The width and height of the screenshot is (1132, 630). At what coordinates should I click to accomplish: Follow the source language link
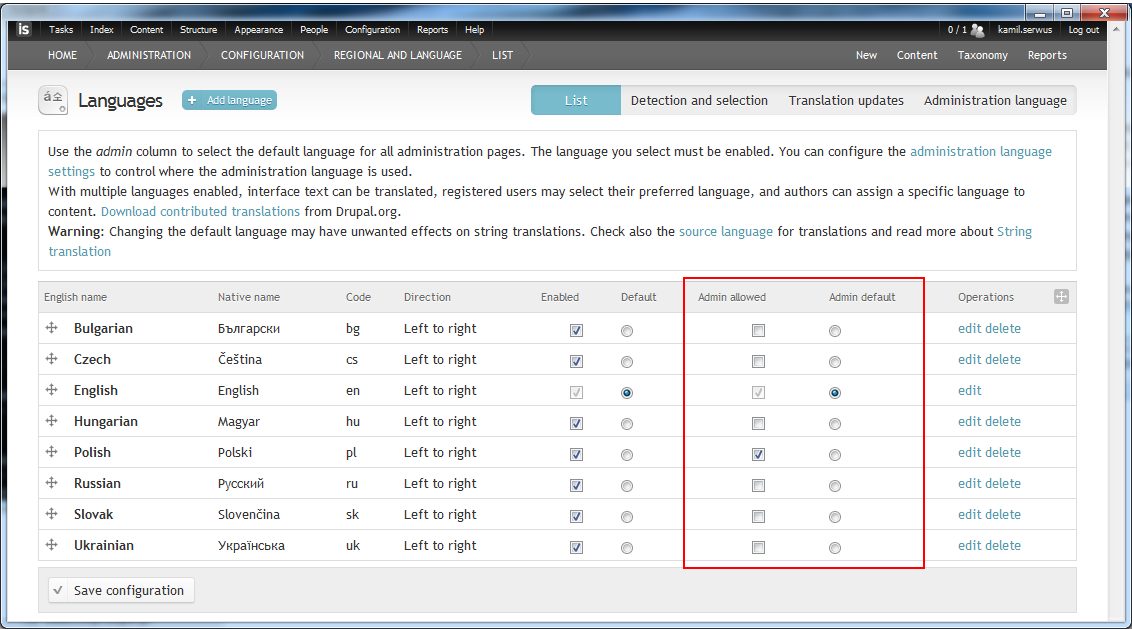click(726, 232)
